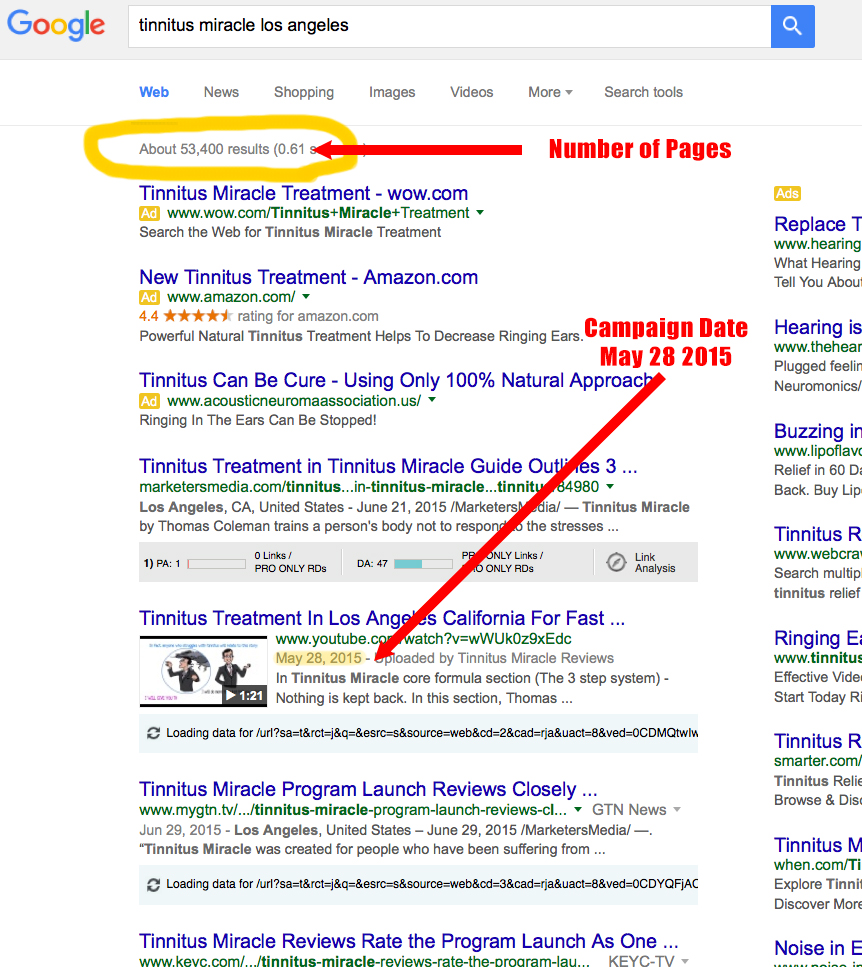Switch to the Images tab
The width and height of the screenshot is (862, 967).
tap(392, 93)
